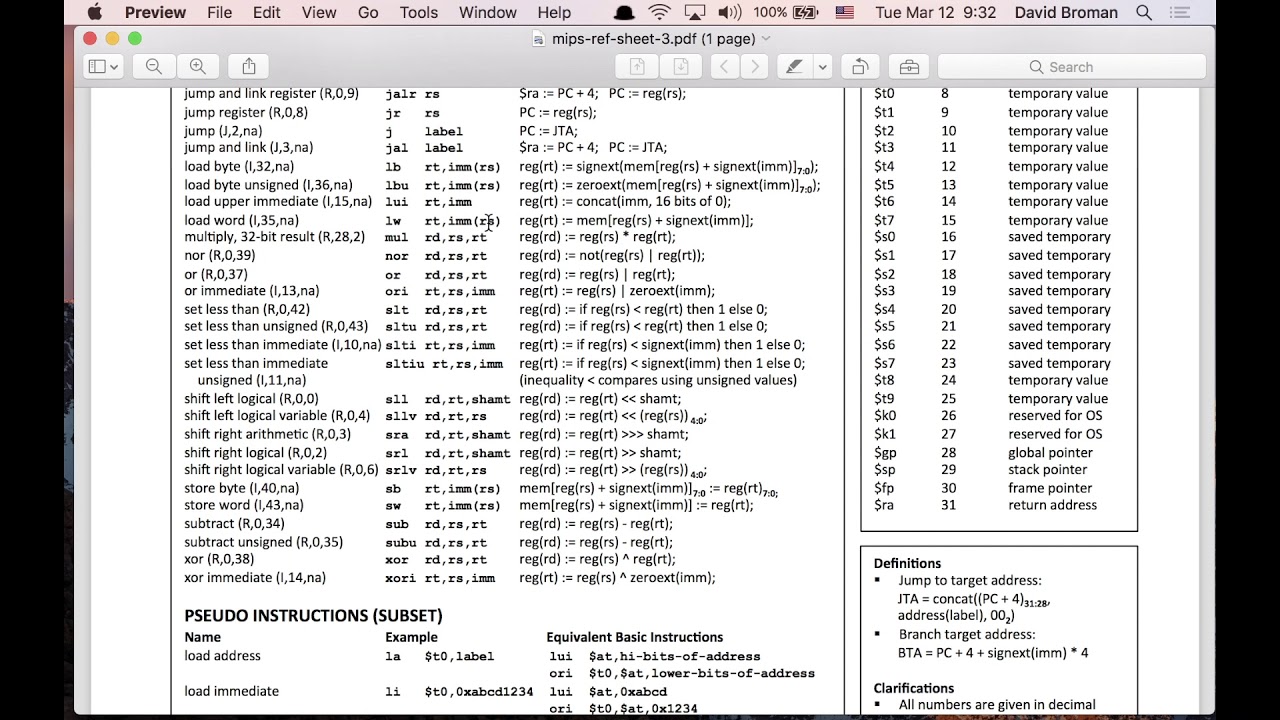Click the 'nor (R,0,39)' instruction text

(x=219, y=256)
